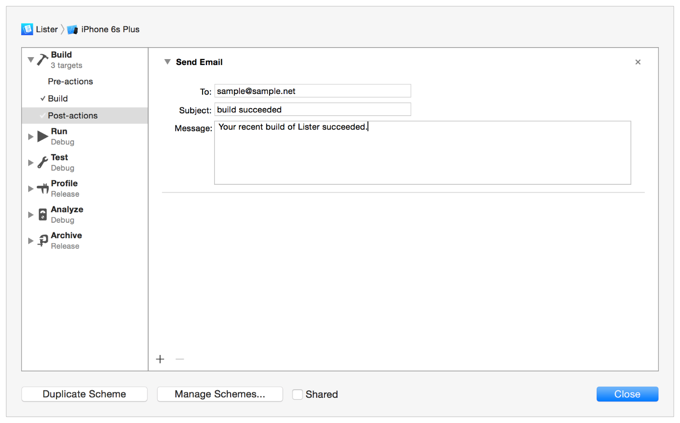Click into the Message text area

(x=422, y=153)
